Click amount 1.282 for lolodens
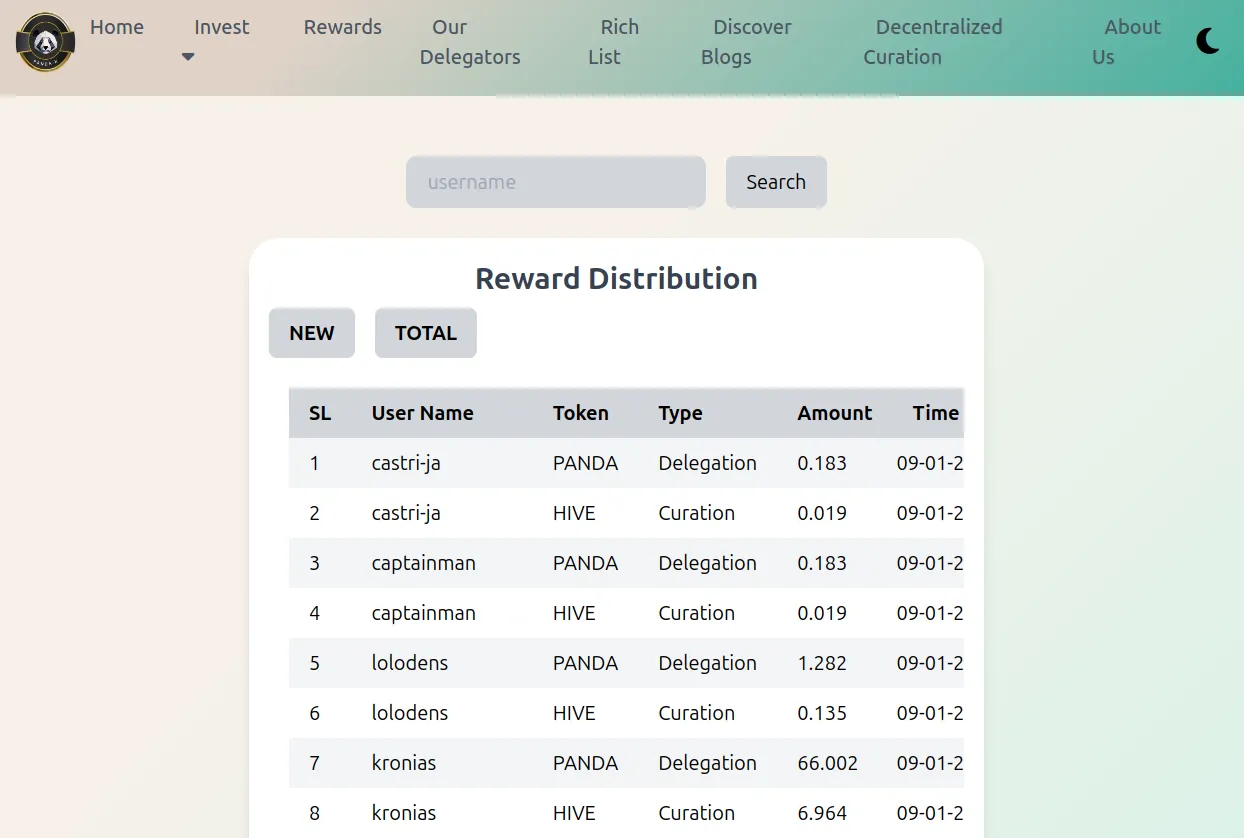Image resolution: width=1244 pixels, height=838 pixels. click(x=822, y=663)
